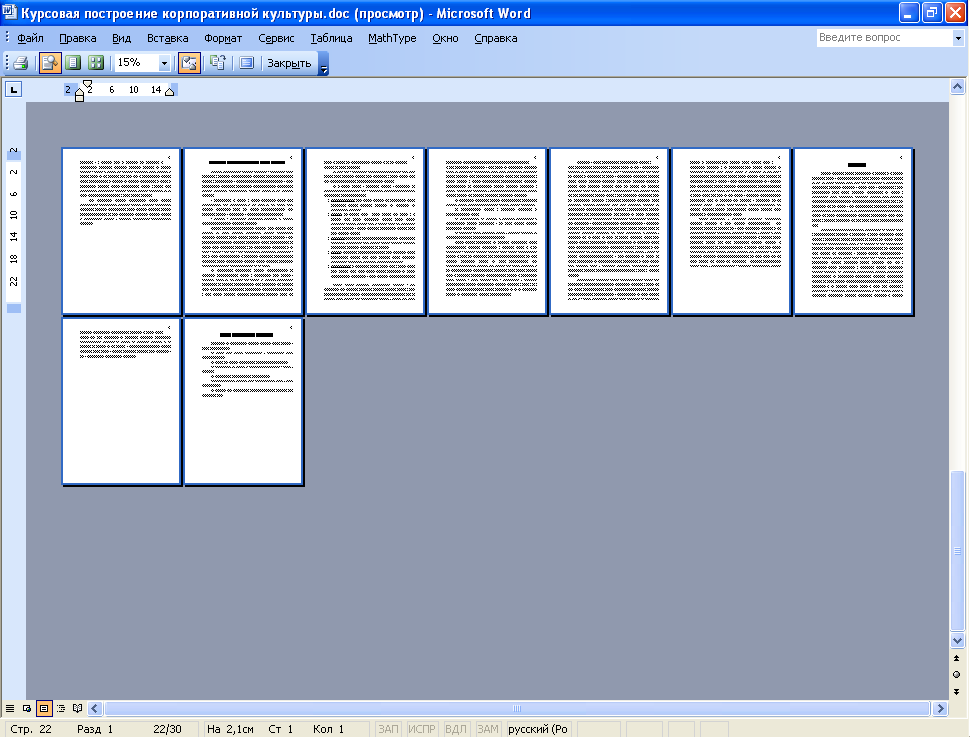Toggle the View Ruler button

click(189, 62)
